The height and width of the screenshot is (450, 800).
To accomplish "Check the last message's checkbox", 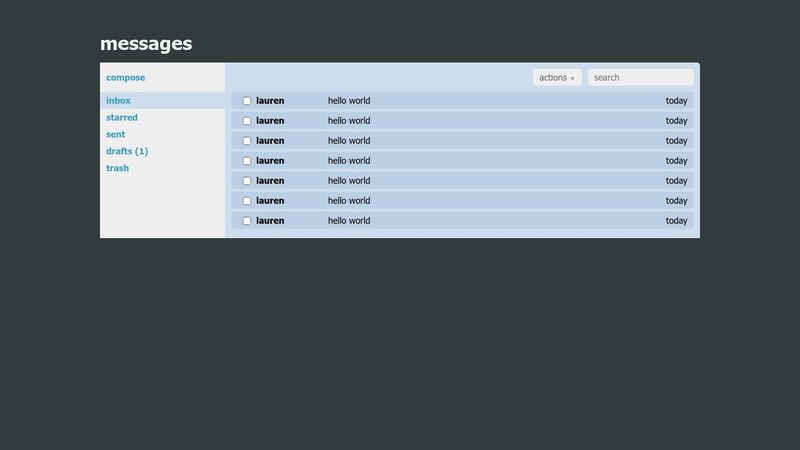I will point(247,221).
